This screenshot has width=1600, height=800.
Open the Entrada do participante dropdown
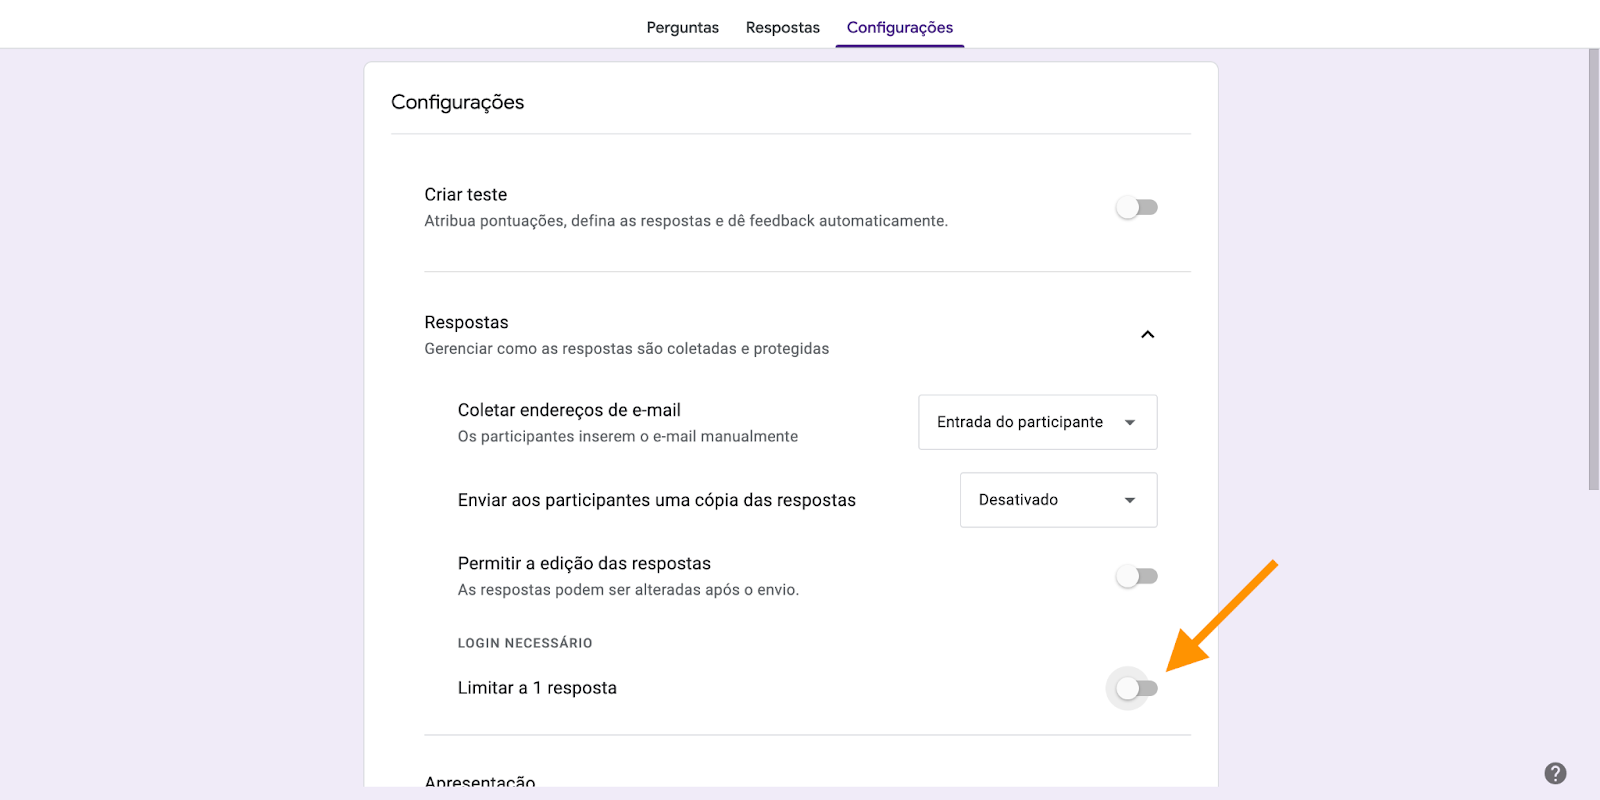(1037, 422)
